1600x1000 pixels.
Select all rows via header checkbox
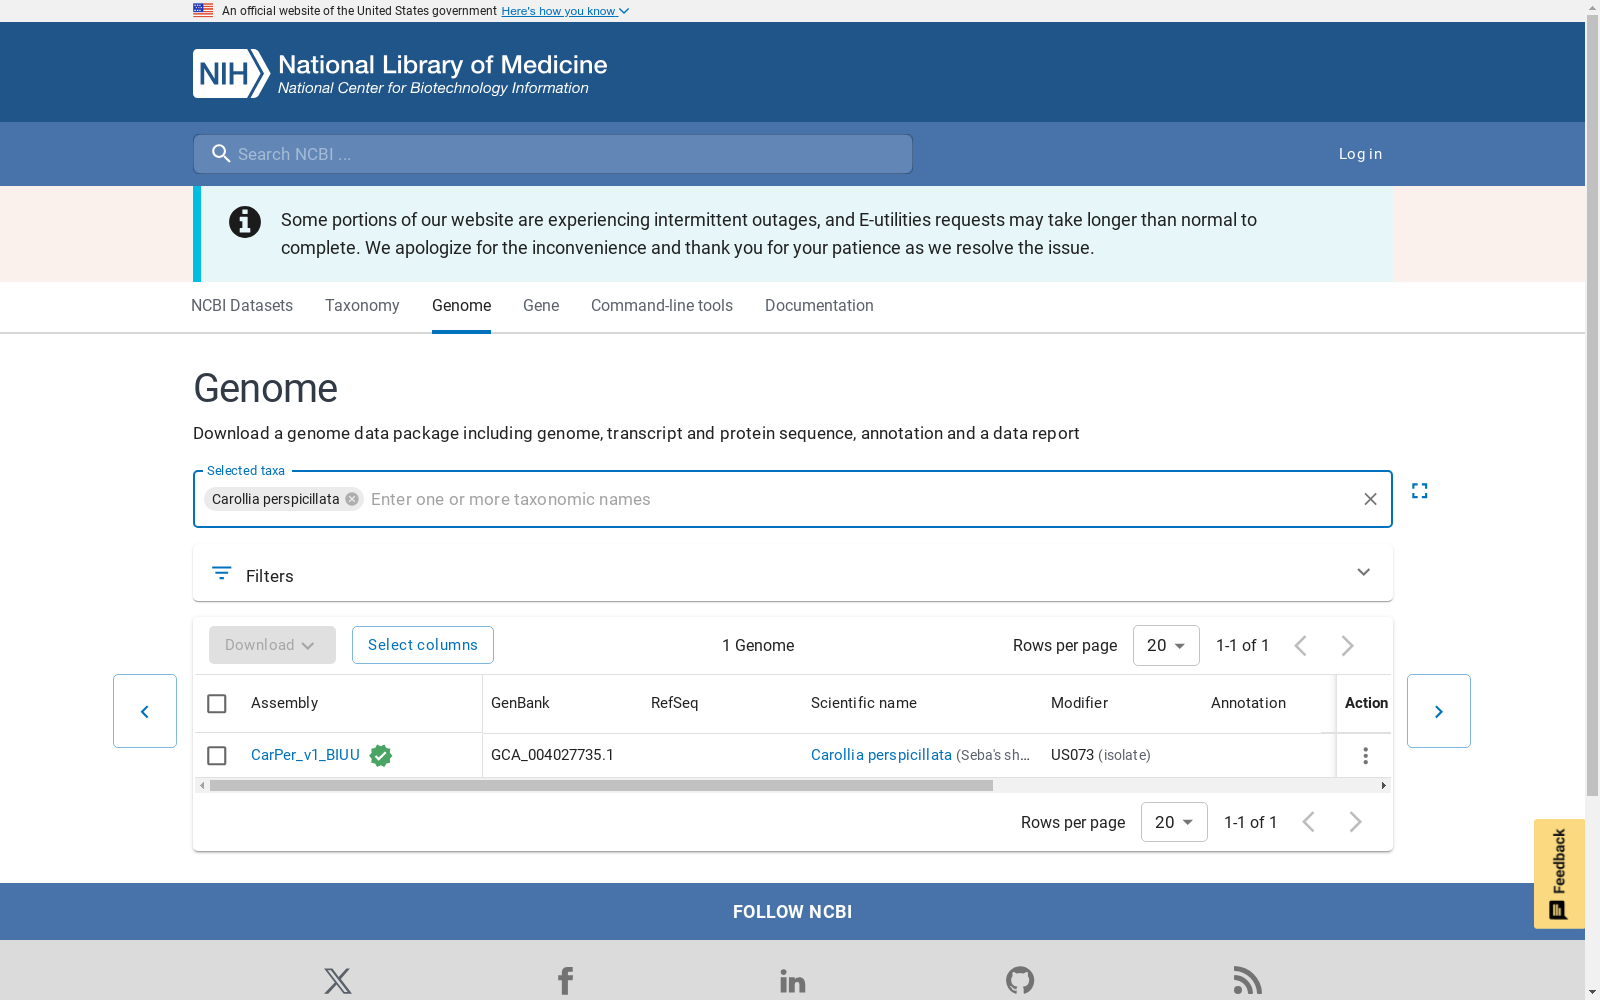pos(217,704)
